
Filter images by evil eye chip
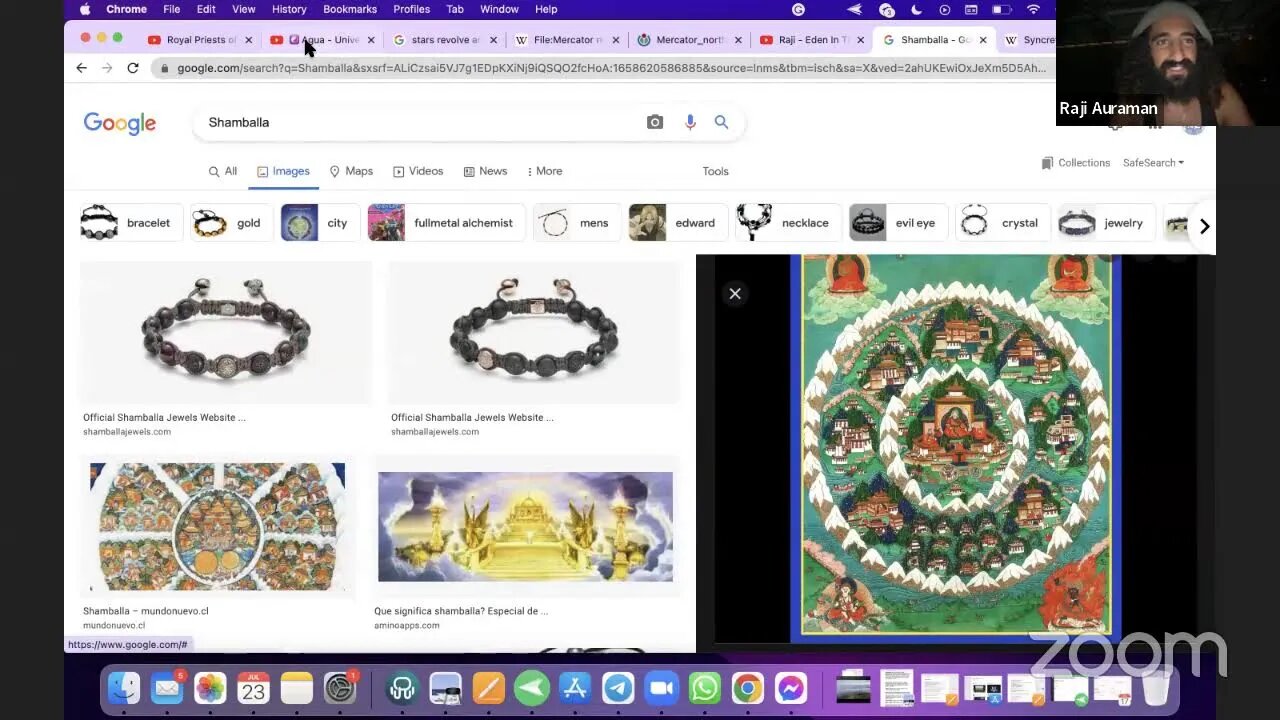pos(897,223)
